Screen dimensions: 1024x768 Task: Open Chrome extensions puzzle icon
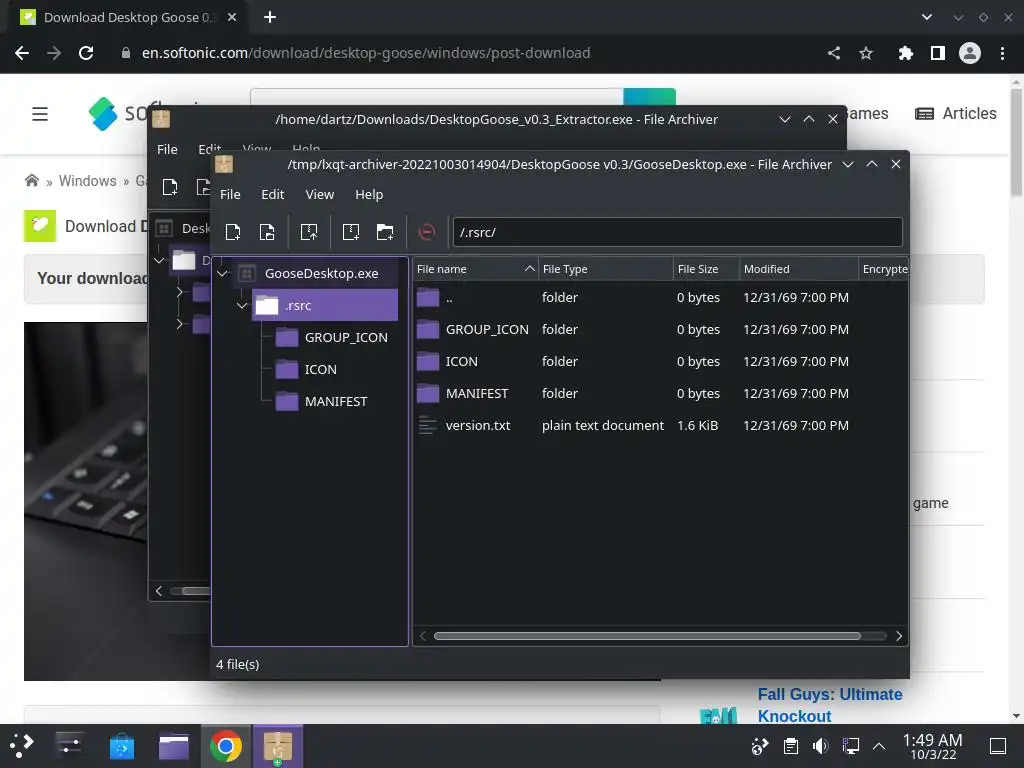(x=905, y=53)
